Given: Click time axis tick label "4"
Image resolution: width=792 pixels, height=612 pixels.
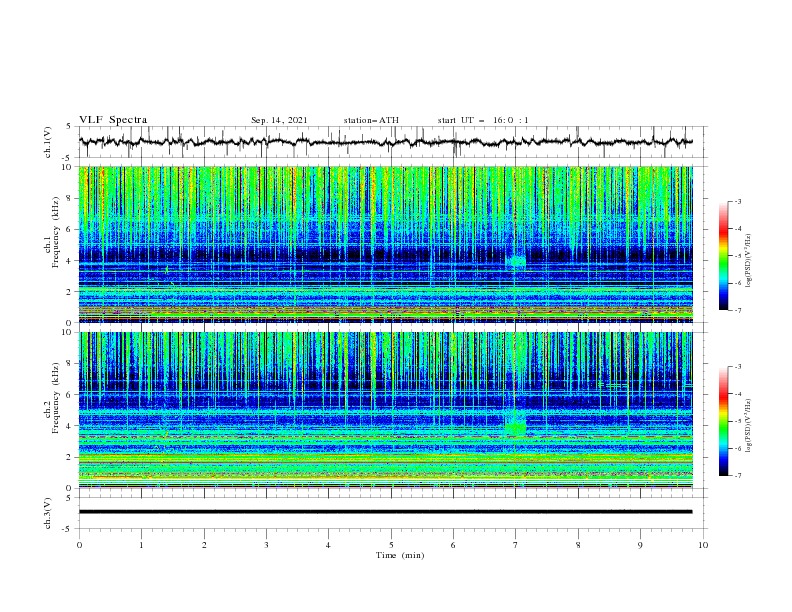Looking at the screenshot, I should coord(329,545).
